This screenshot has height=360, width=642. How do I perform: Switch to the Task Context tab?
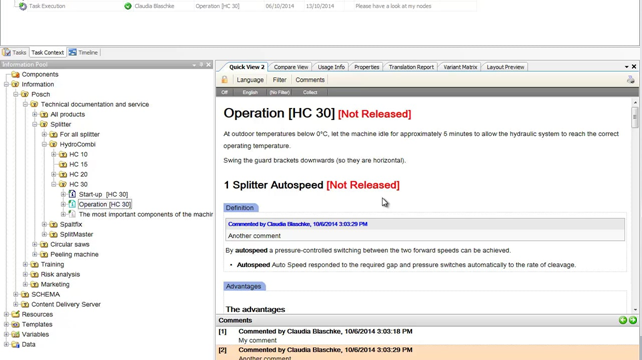[47, 52]
